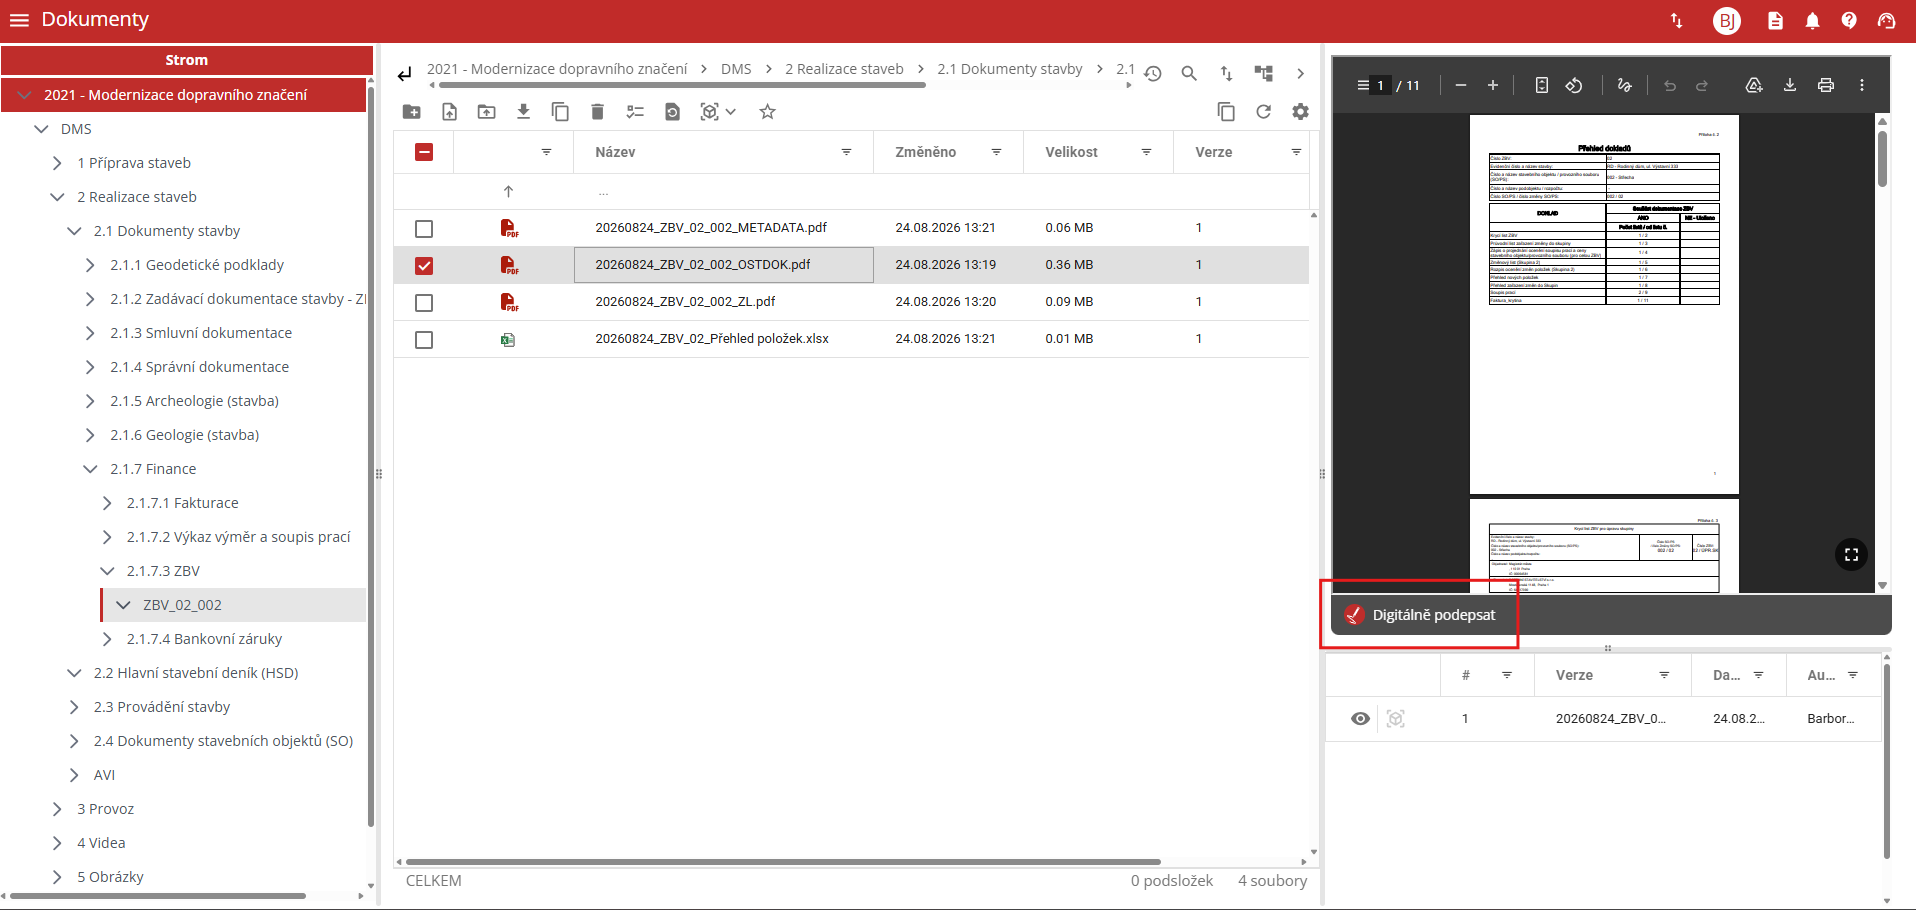Select 2.1.7.4 Bankovní záruky tree item

[x=204, y=639]
